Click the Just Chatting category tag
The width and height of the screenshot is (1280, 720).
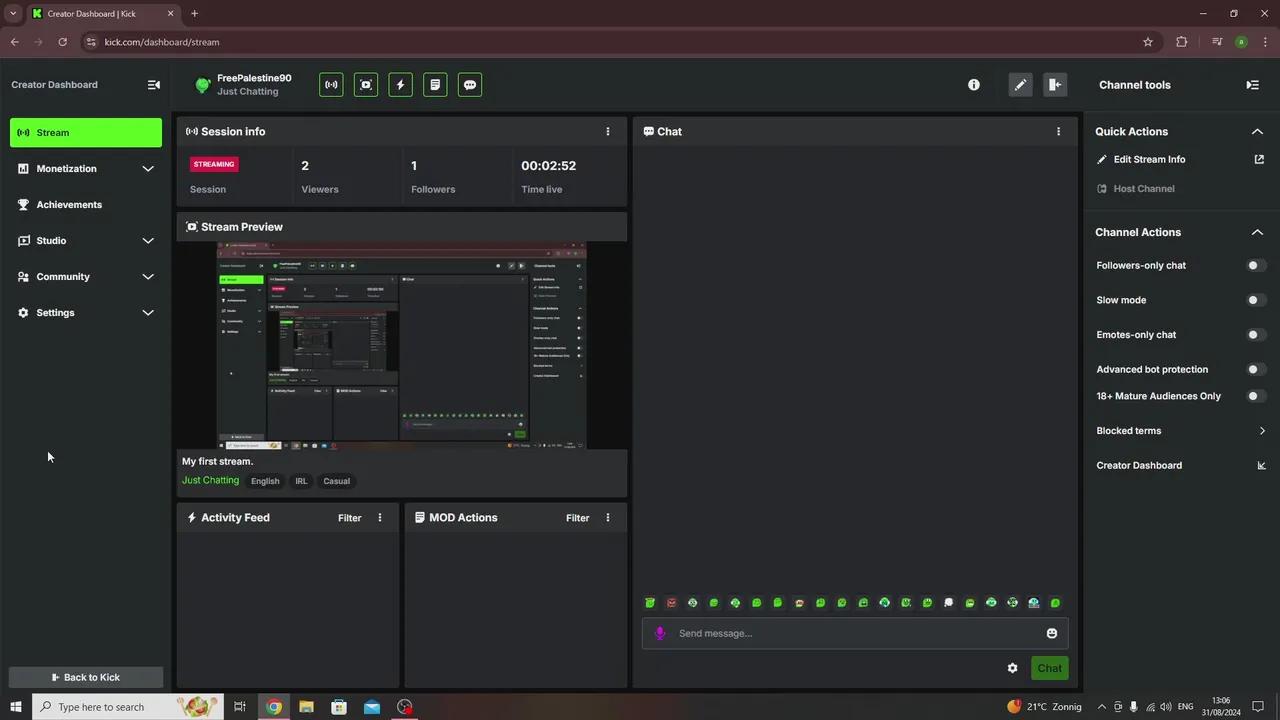pyautogui.click(x=210, y=480)
